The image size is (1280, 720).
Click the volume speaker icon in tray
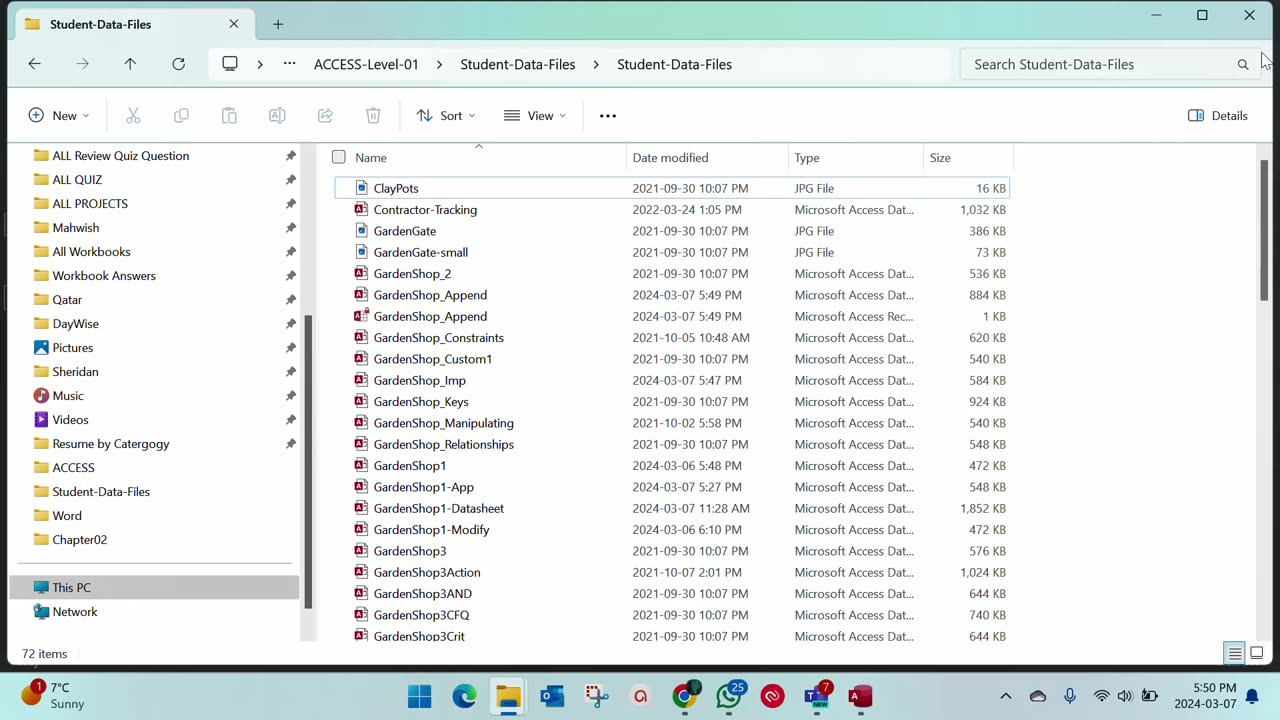click(1125, 696)
